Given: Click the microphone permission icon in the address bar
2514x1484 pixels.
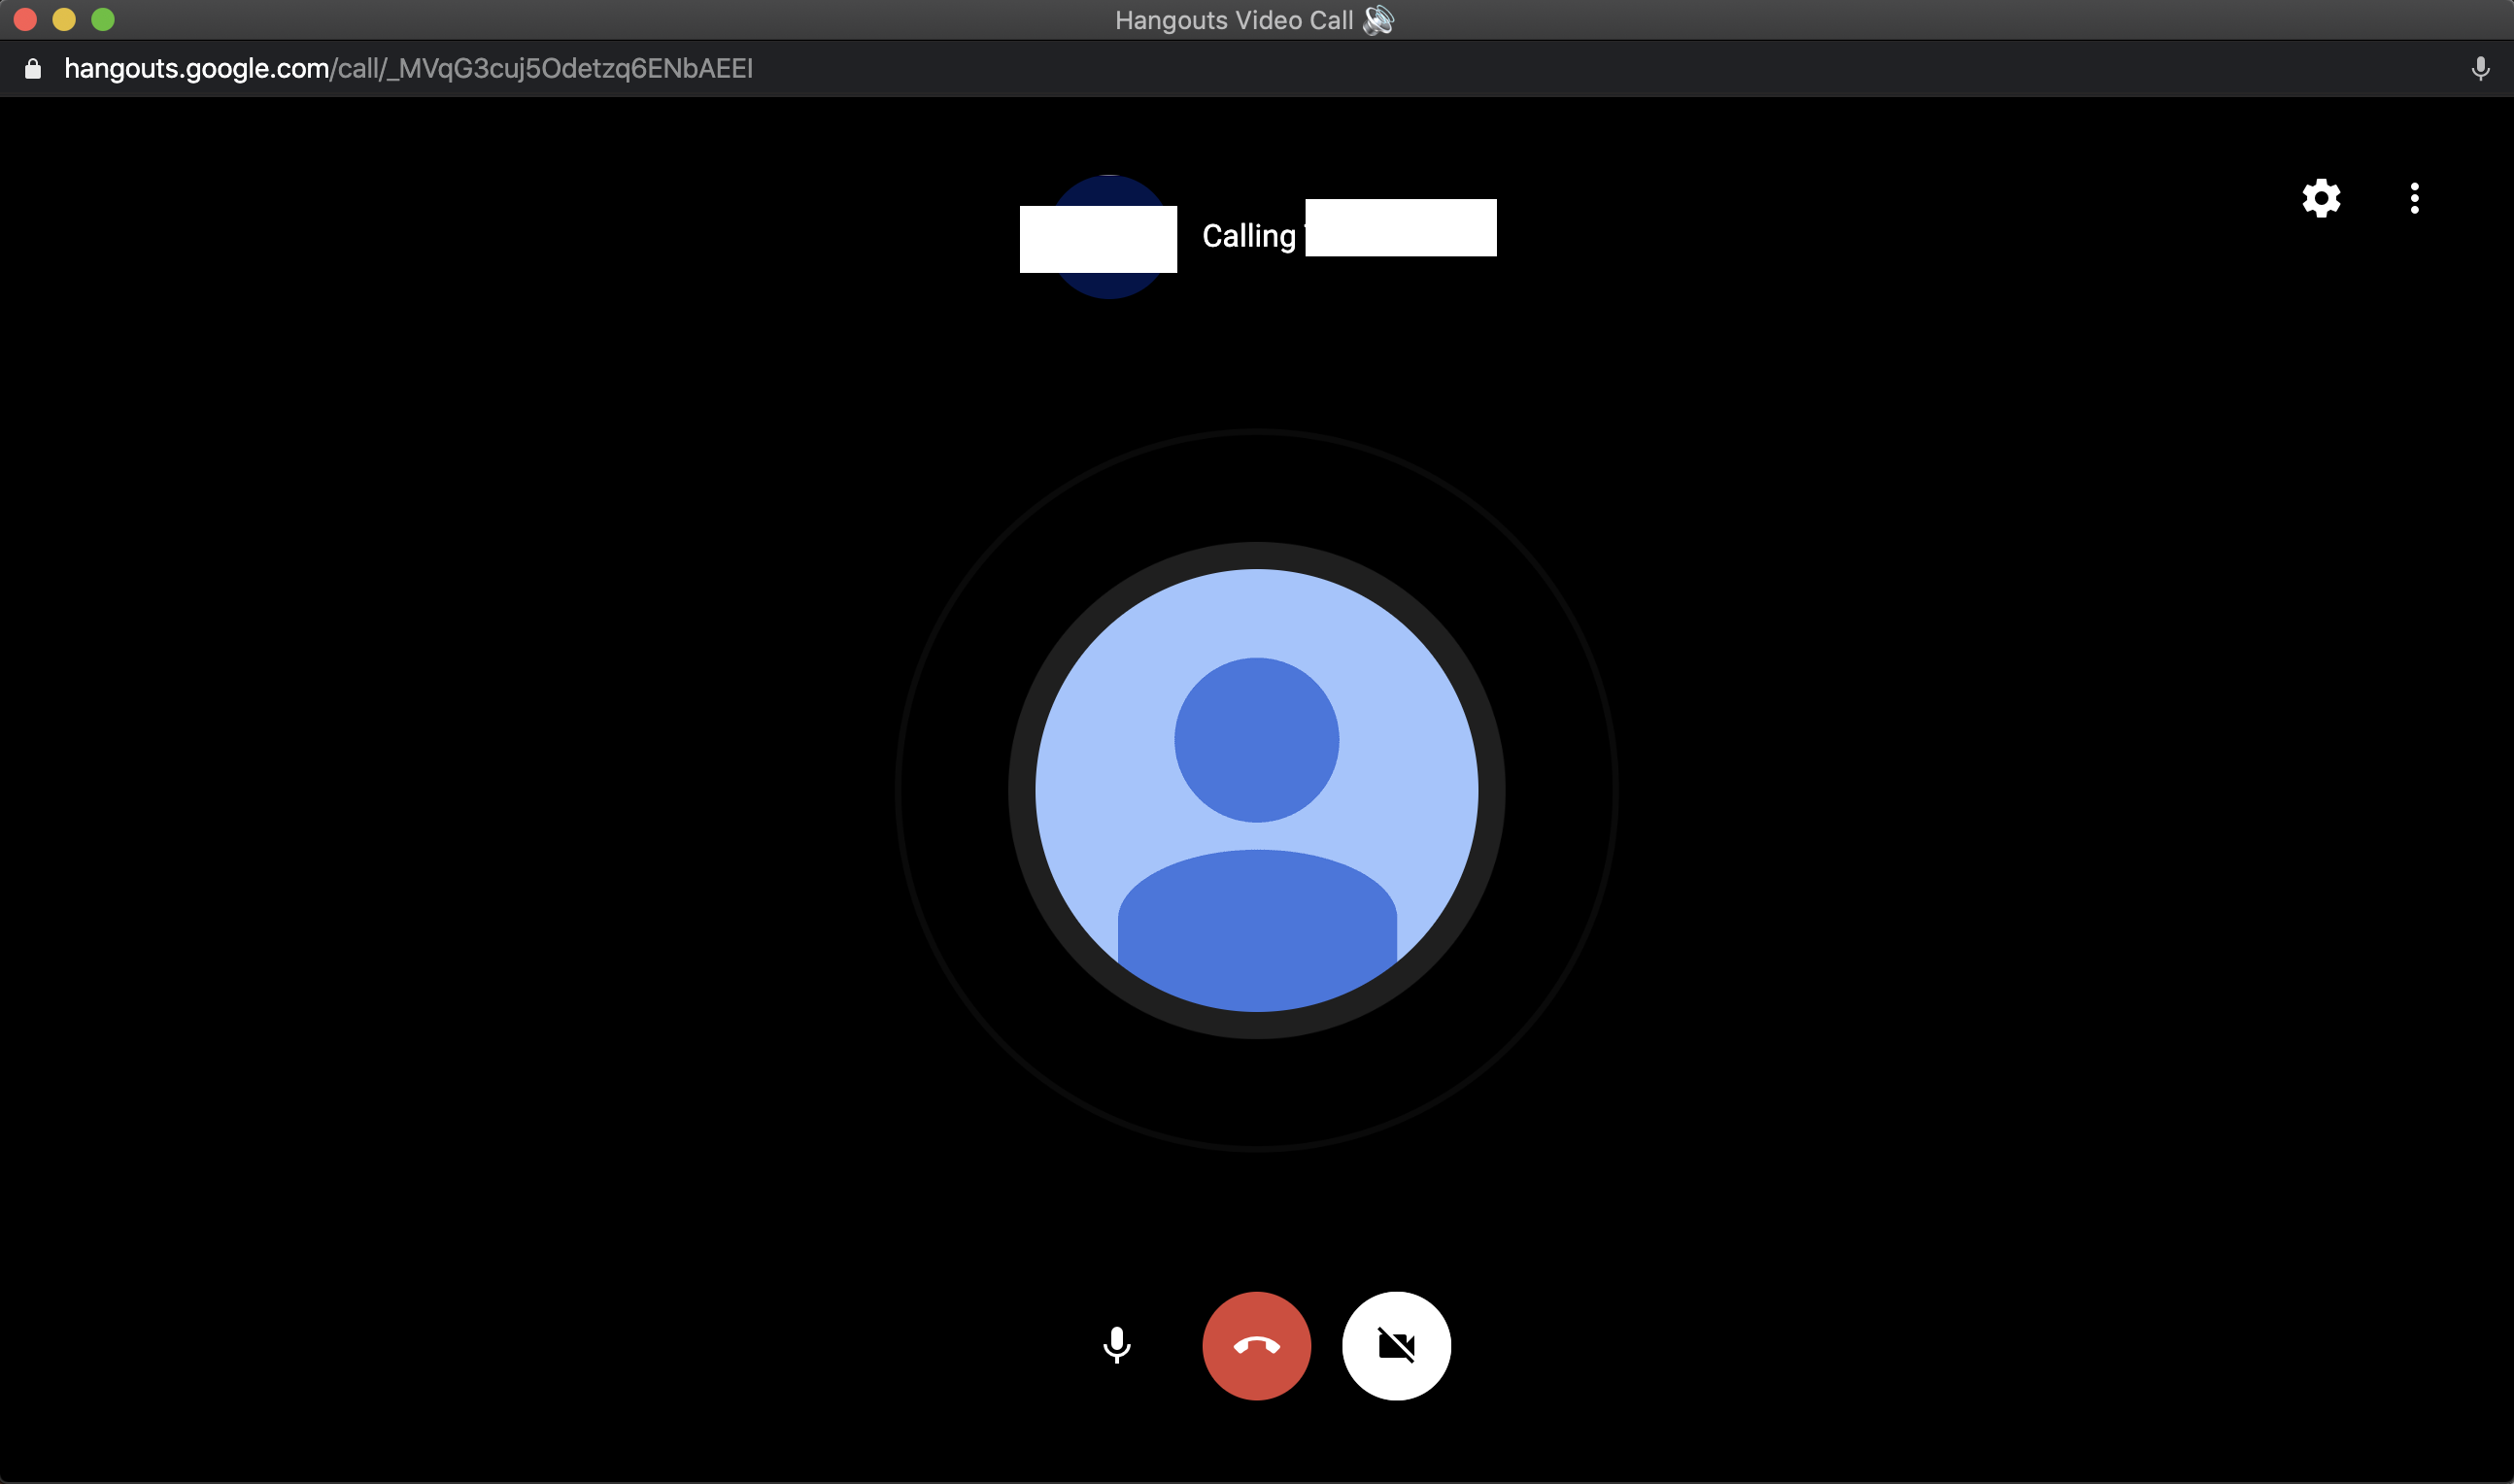Looking at the screenshot, I should point(2481,68).
